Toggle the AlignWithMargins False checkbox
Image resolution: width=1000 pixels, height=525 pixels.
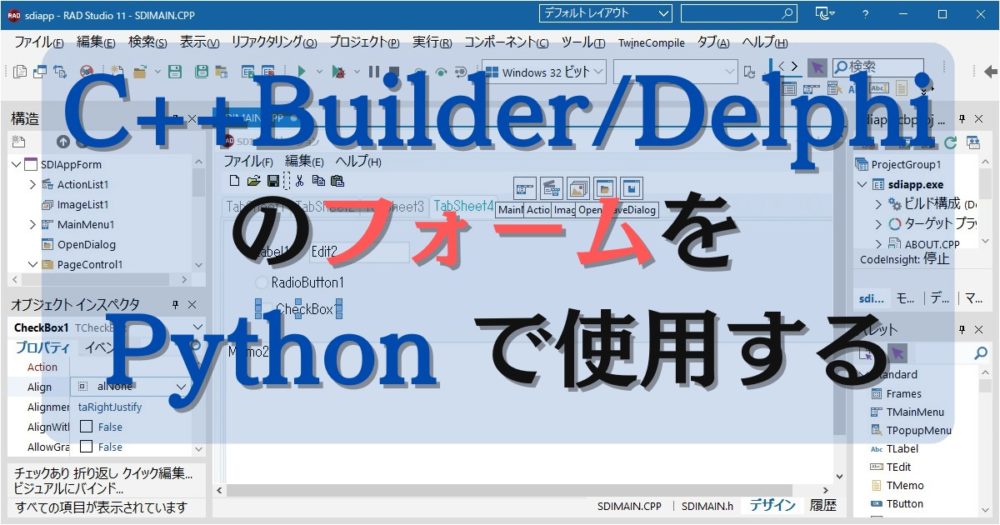tap(87, 427)
